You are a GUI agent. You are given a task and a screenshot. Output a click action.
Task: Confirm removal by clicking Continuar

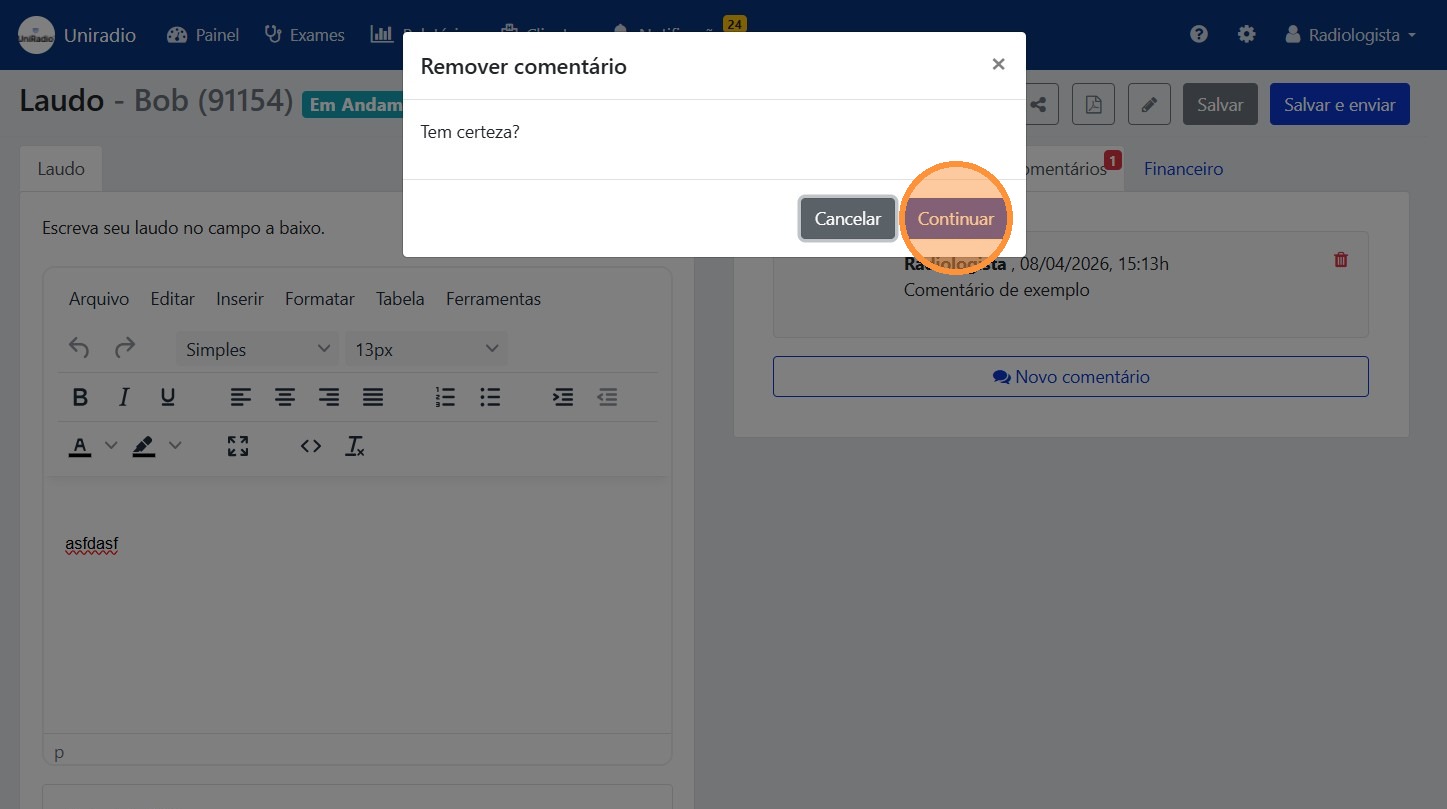click(955, 218)
